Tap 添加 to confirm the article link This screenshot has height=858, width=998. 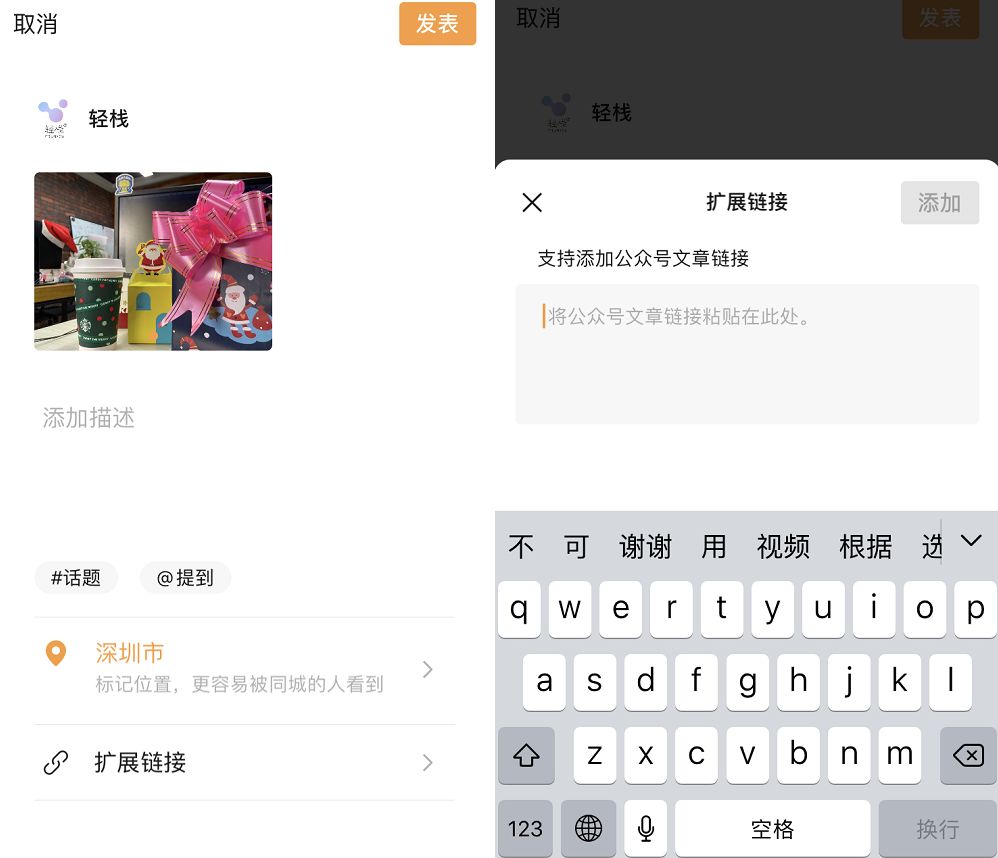[940, 203]
